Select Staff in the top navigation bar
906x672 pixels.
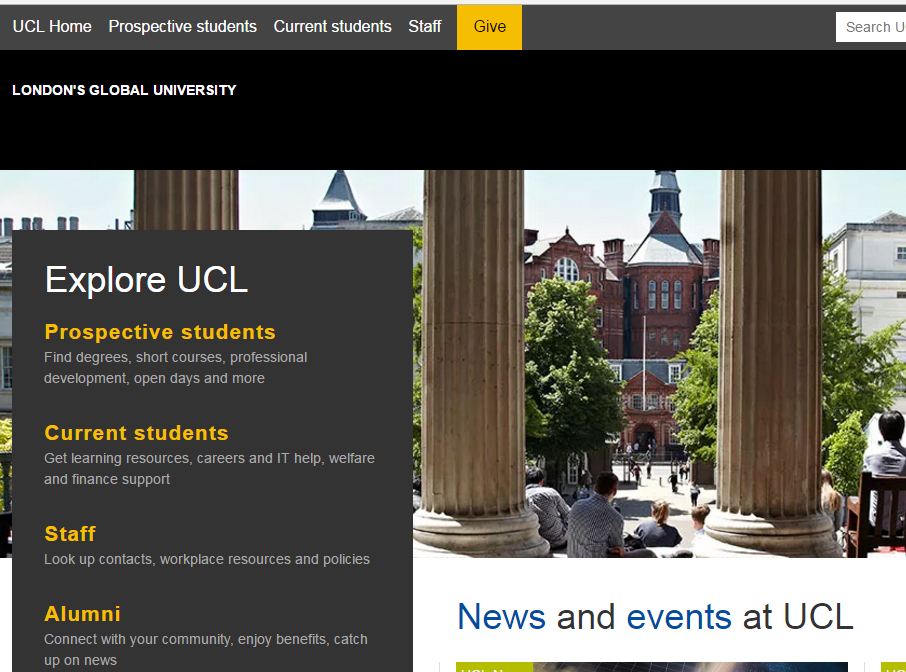[x=425, y=27]
